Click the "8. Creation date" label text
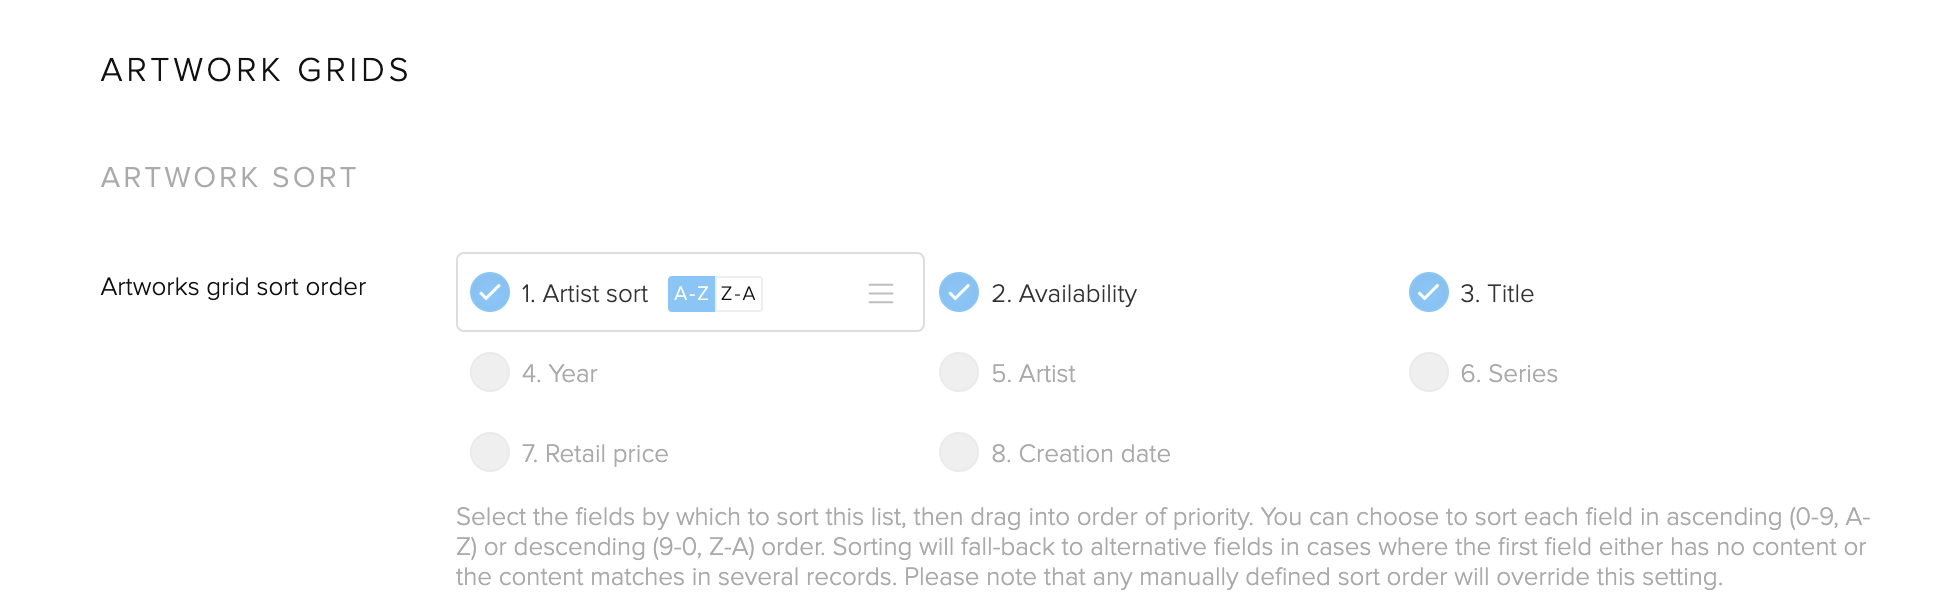The height and width of the screenshot is (614, 1950). pyautogui.click(x=1081, y=454)
